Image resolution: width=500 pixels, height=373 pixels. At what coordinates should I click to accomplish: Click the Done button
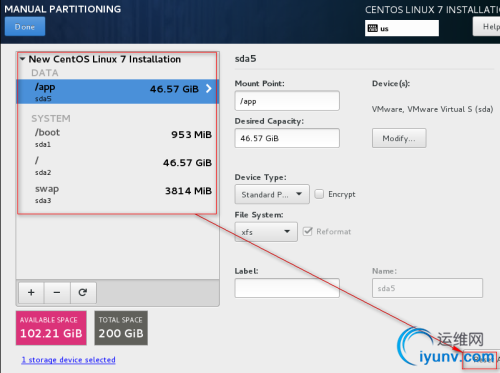coord(25,27)
